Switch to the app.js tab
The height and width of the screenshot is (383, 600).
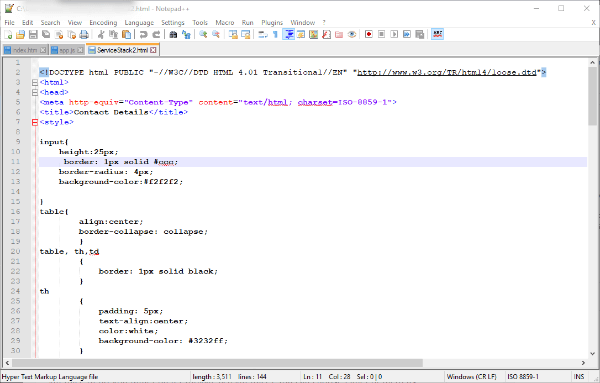pos(67,50)
